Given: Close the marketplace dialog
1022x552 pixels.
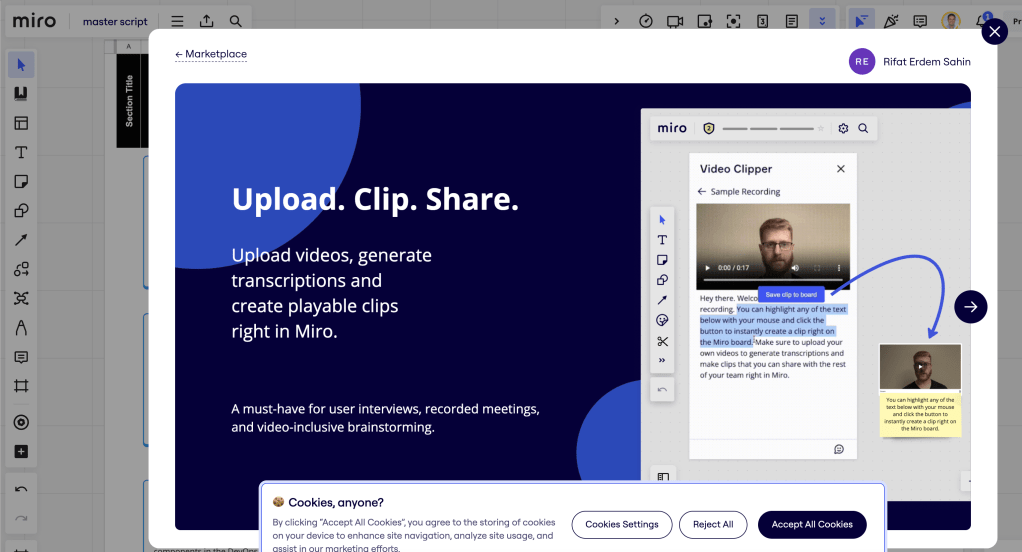Looking at the screenshot, I should coord(995,31).
